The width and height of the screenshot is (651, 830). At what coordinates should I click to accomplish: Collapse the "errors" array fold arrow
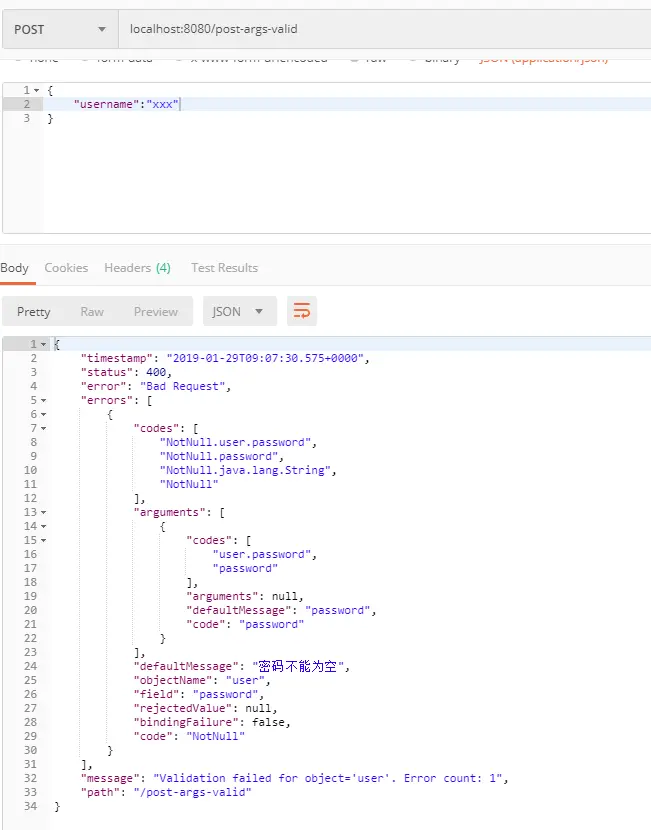point(43,400)
